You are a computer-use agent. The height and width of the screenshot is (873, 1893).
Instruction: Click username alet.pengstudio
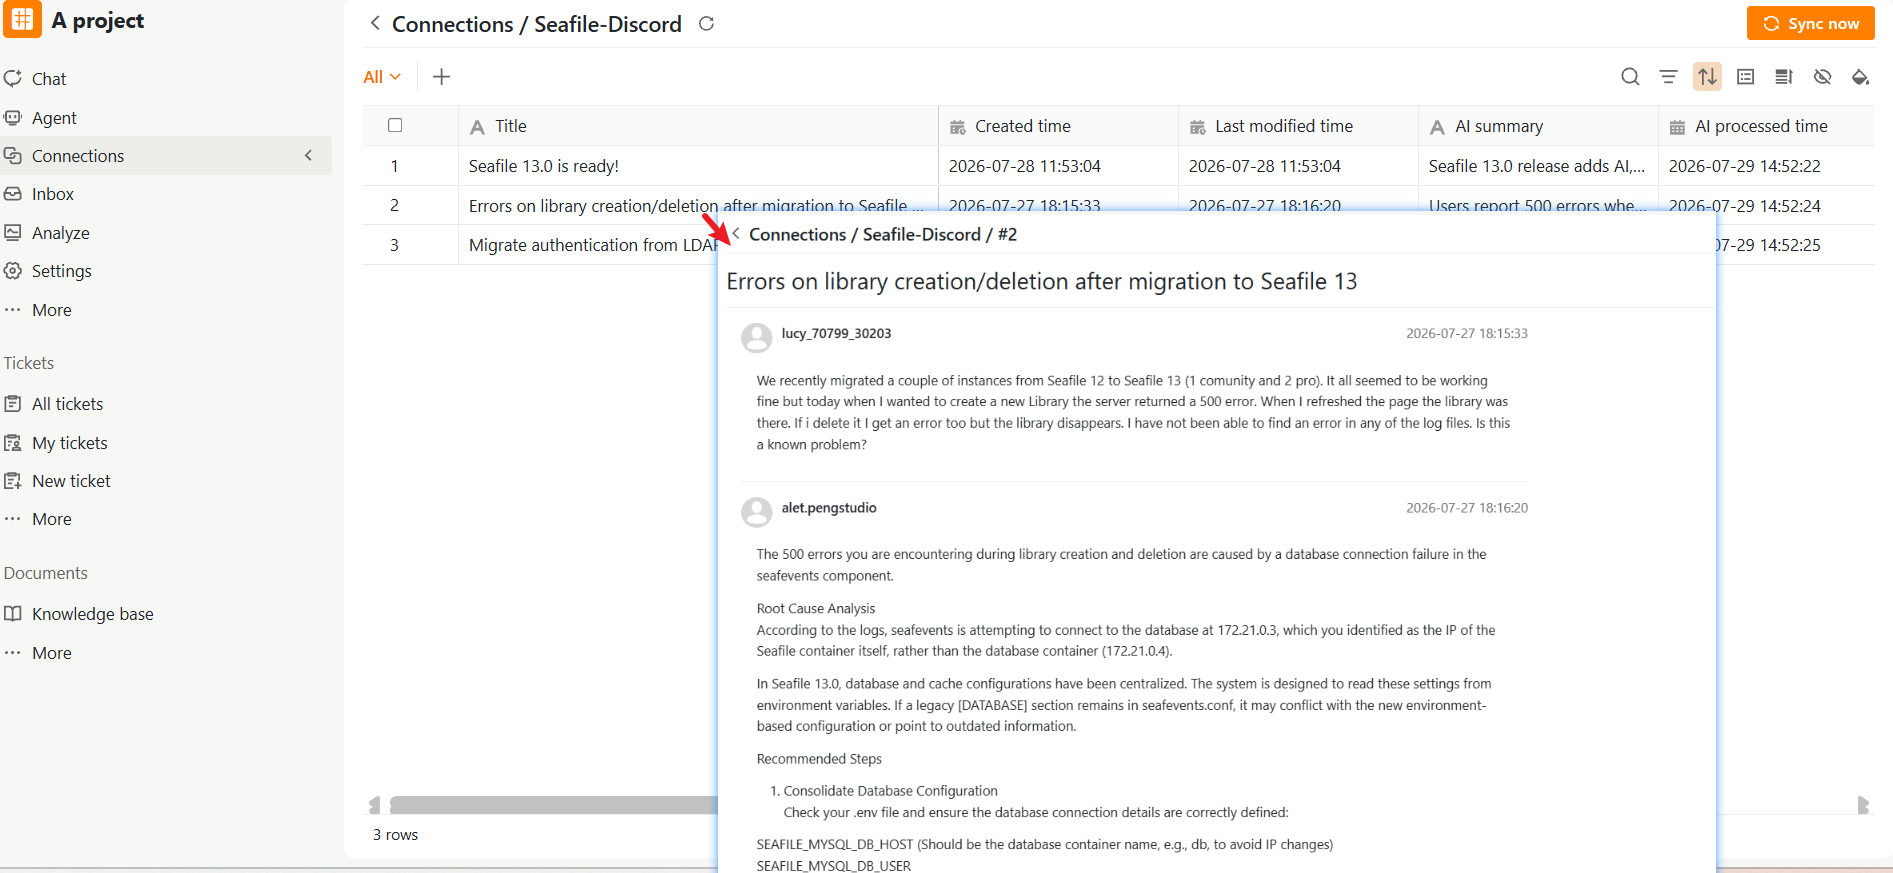pyautogui.click(x=829, y=508)
